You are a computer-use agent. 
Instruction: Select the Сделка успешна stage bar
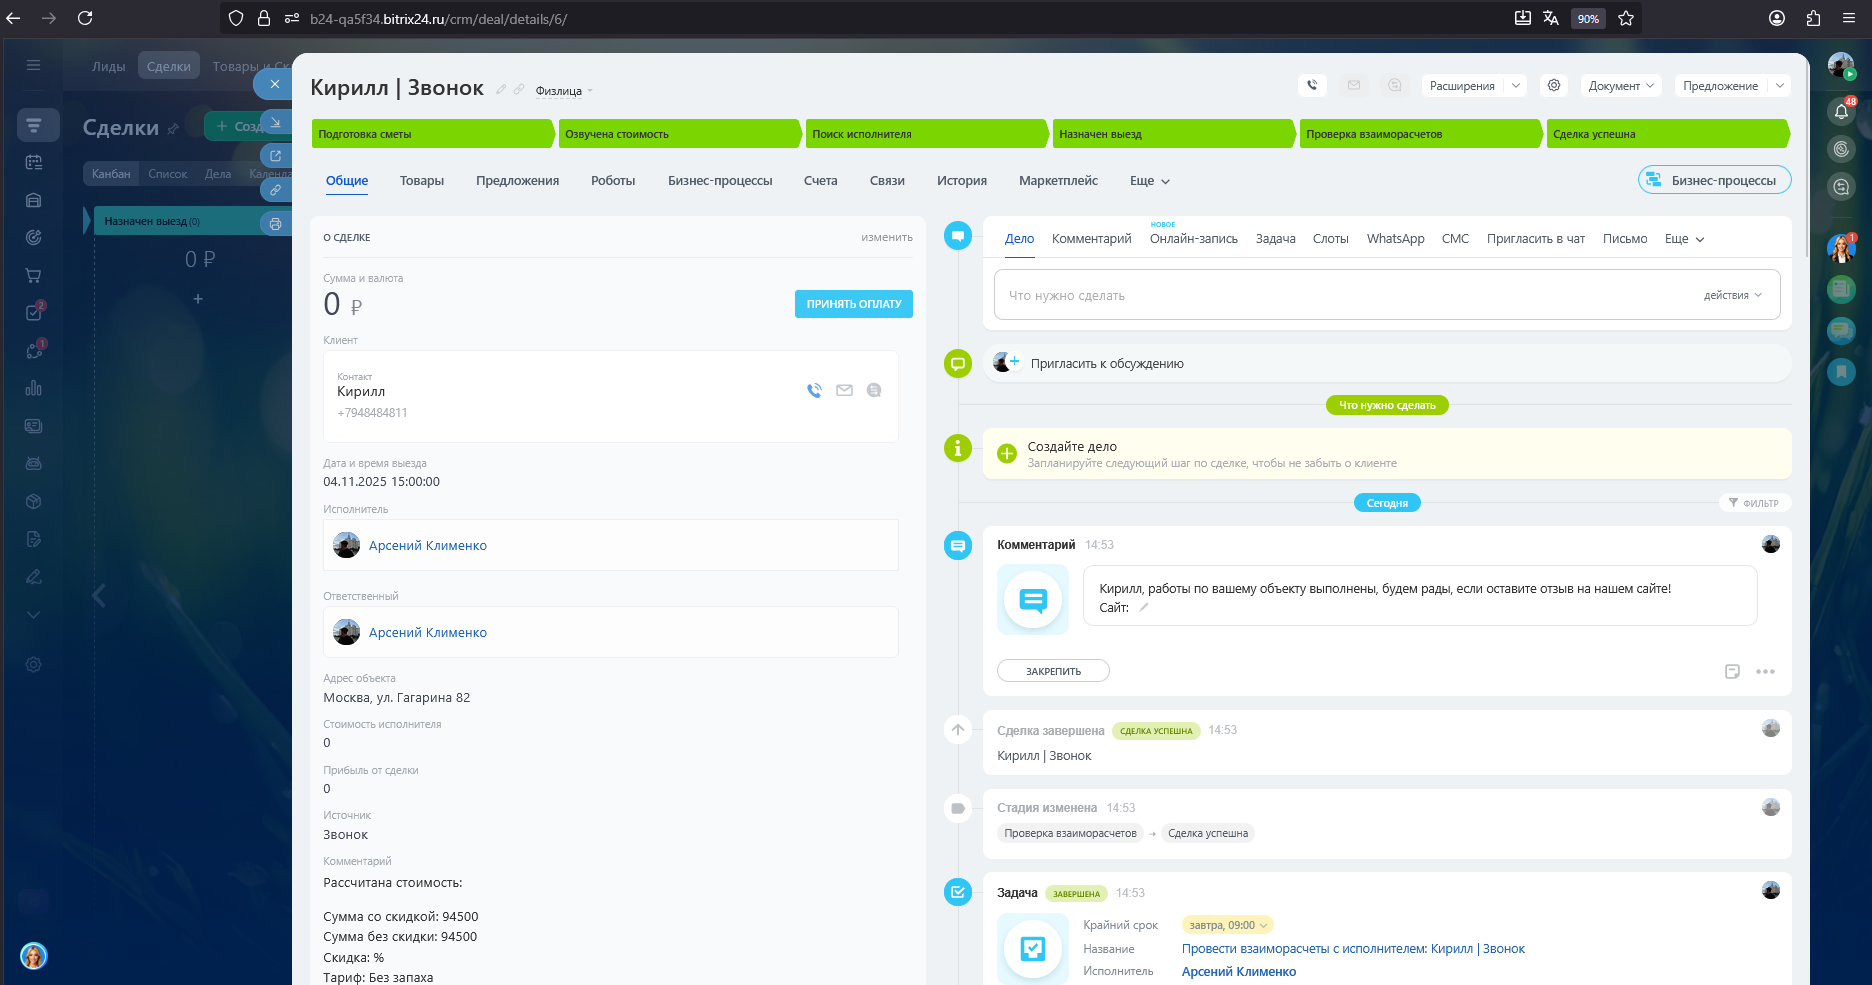click(x=1664, y=134)
